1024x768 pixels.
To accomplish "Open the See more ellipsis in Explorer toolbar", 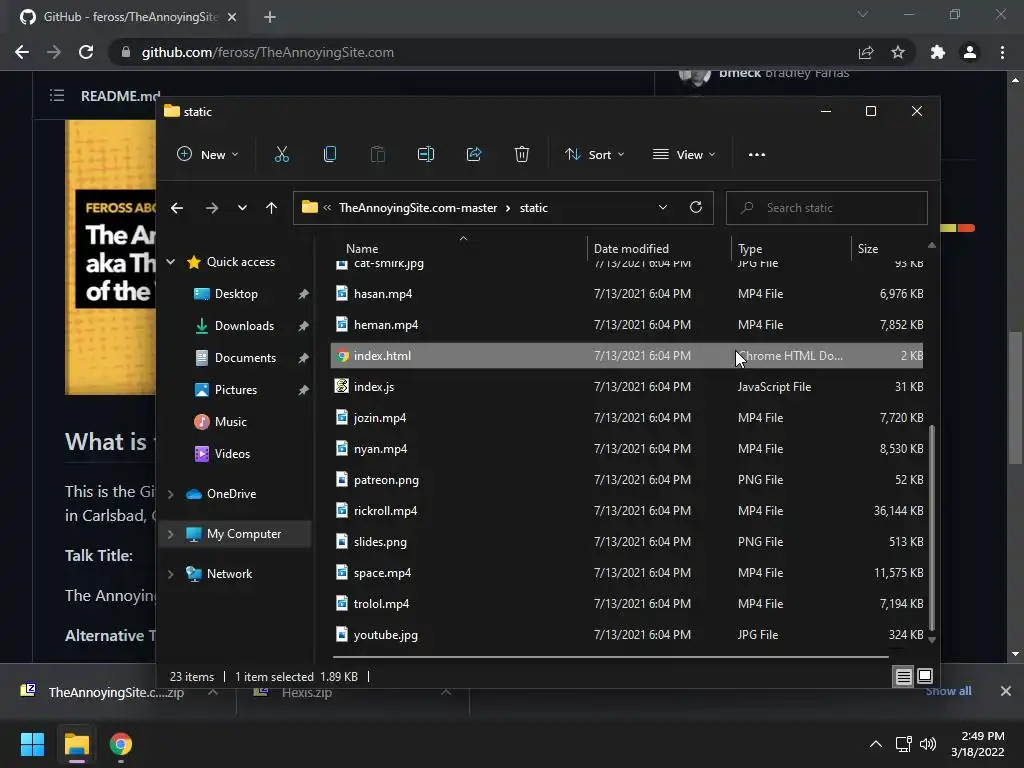I will (757, 155).
